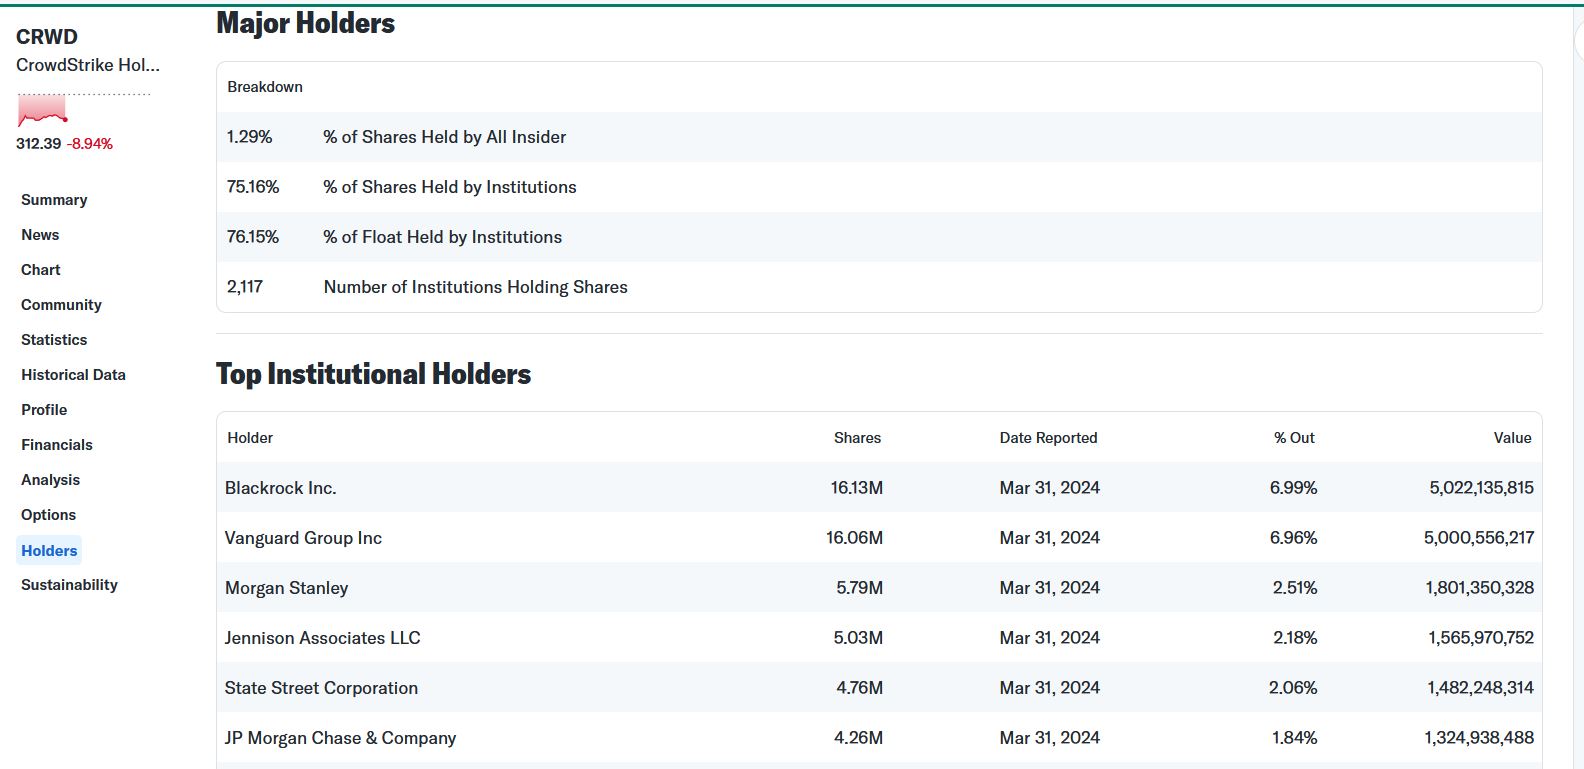This screenshot has width=1584, height=769.
Task: Go to the News section
Action: click(x=40, y=235)
